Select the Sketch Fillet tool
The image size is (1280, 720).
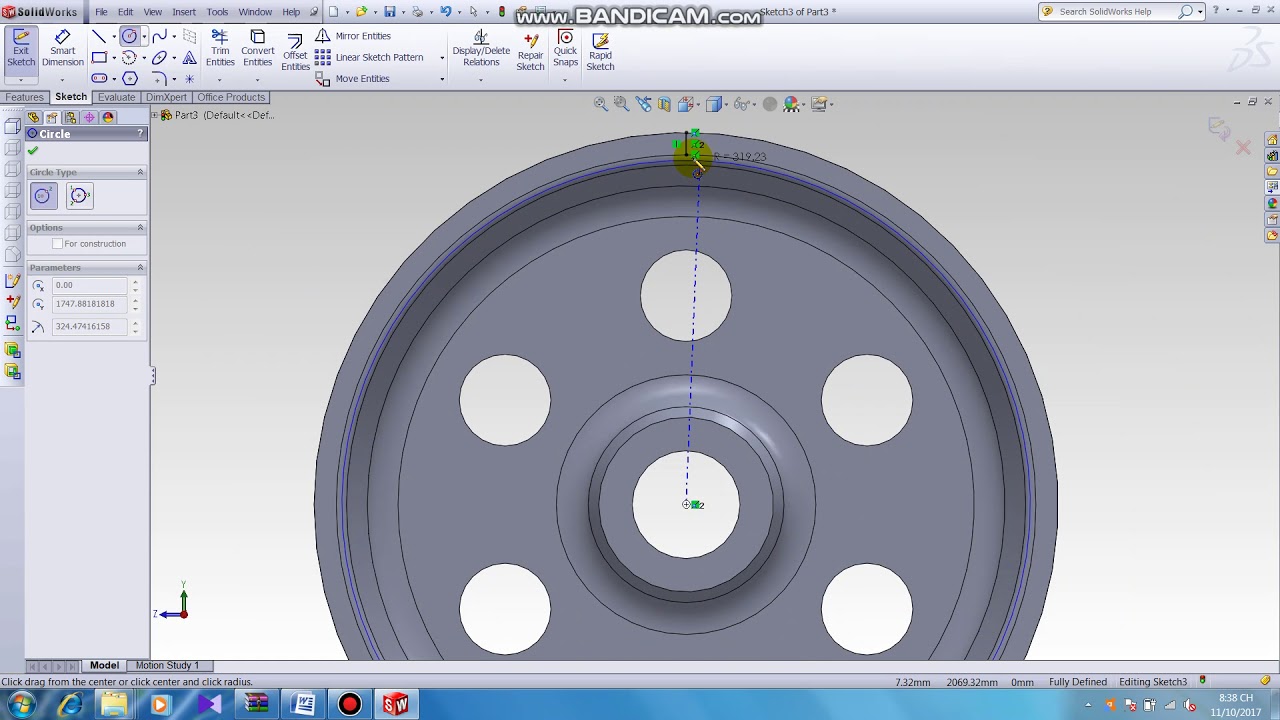point(160,78)
